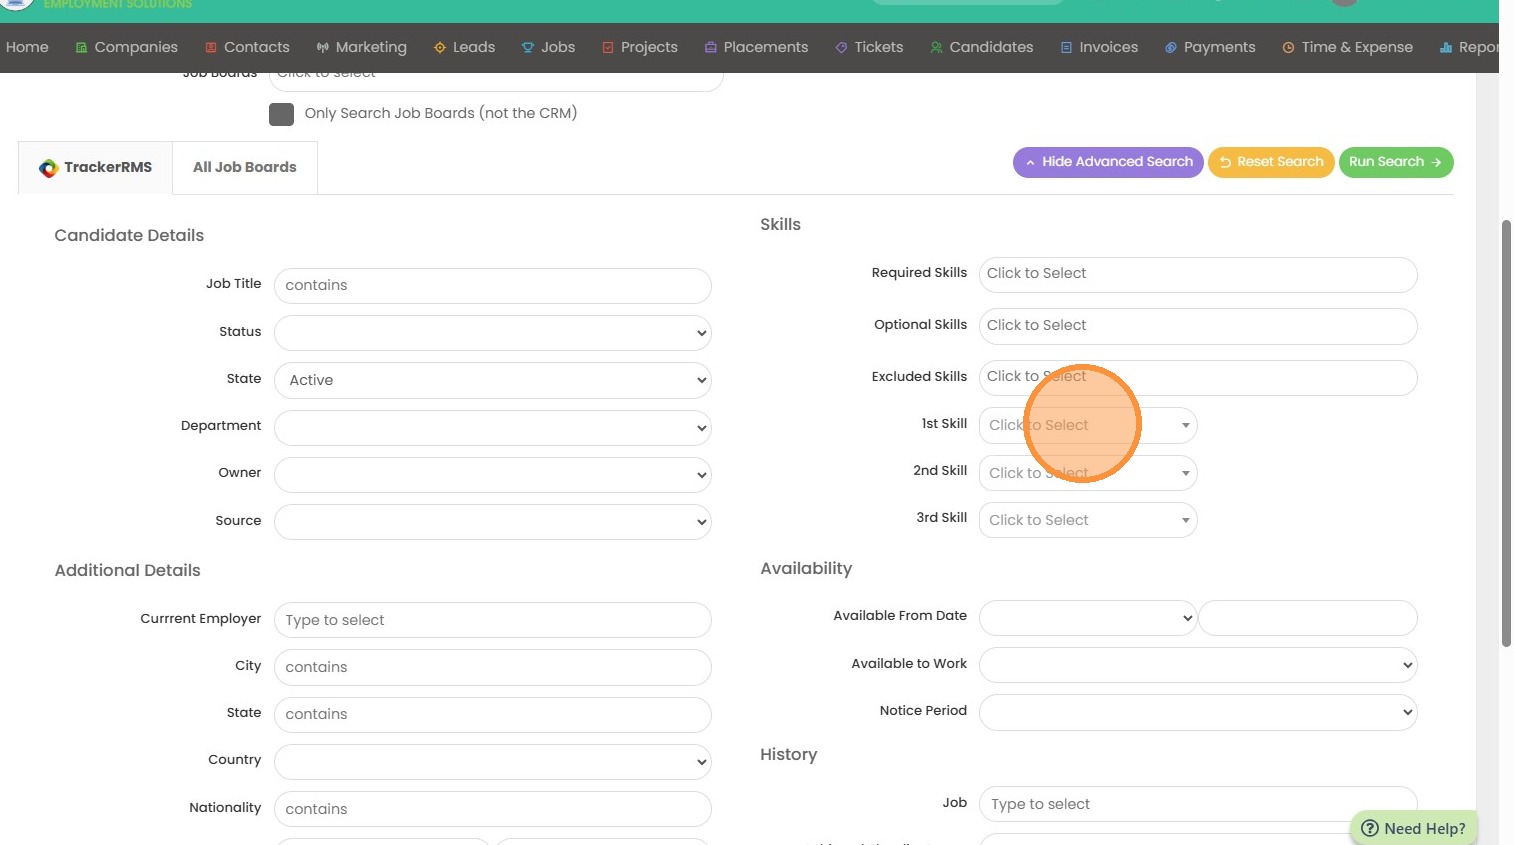Click the Companies icon in the navigation bar

pos(81,48)
